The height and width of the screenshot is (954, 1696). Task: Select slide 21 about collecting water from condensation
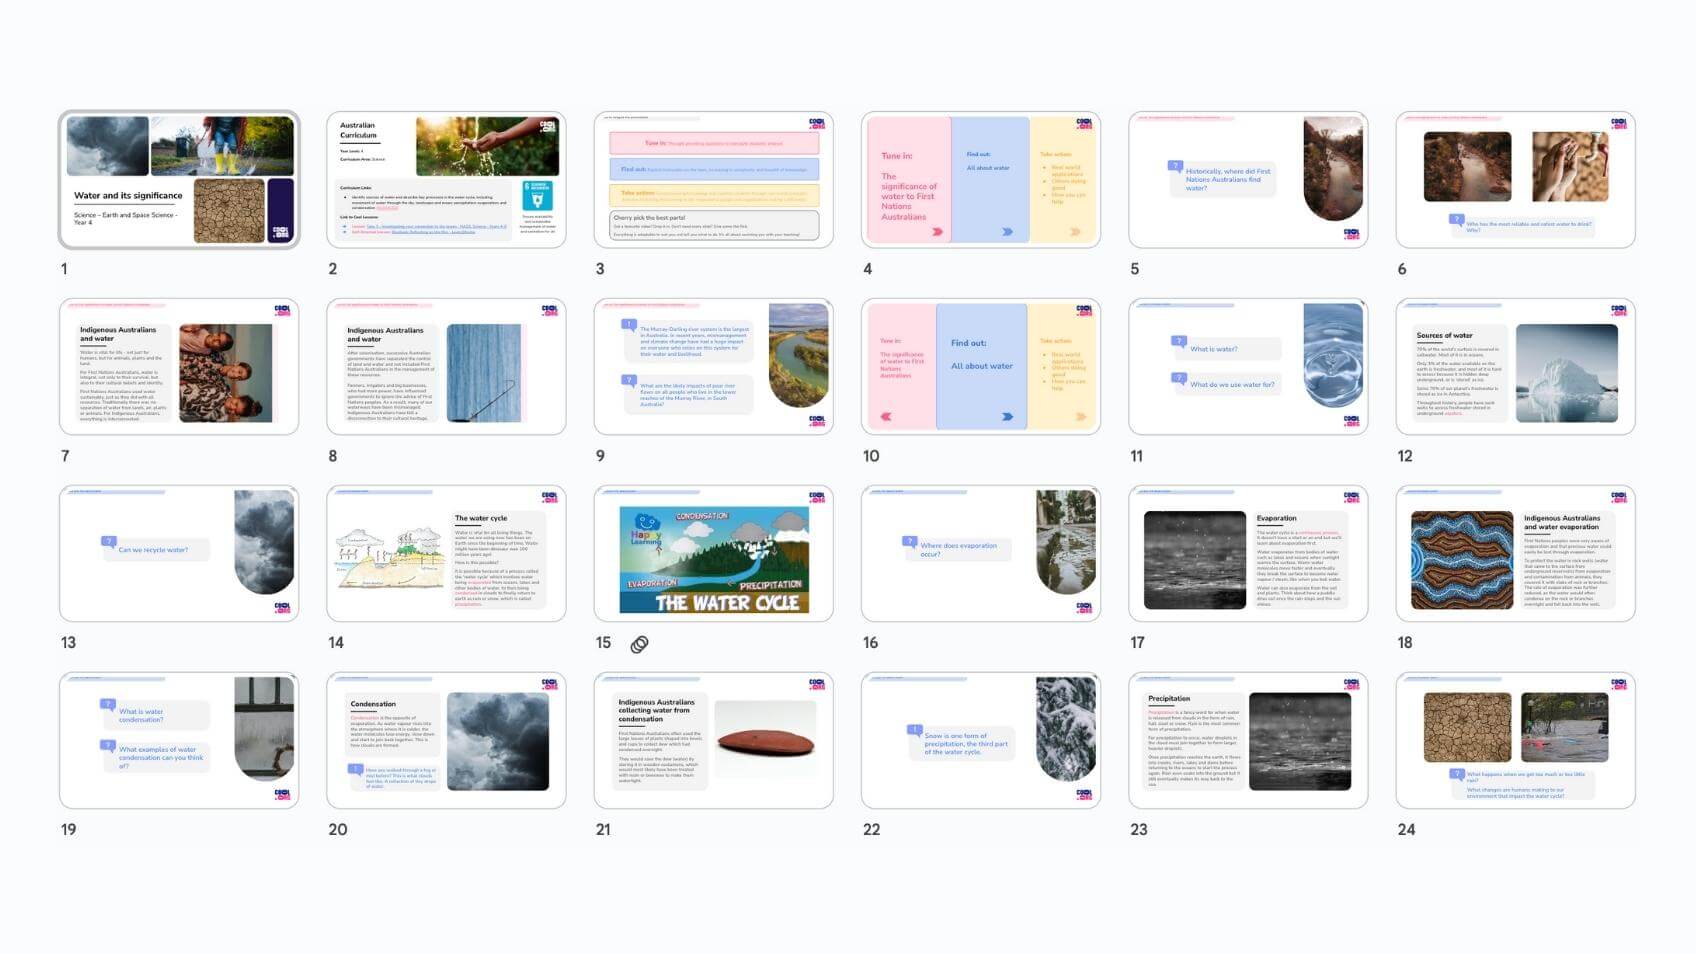[713, 741]
